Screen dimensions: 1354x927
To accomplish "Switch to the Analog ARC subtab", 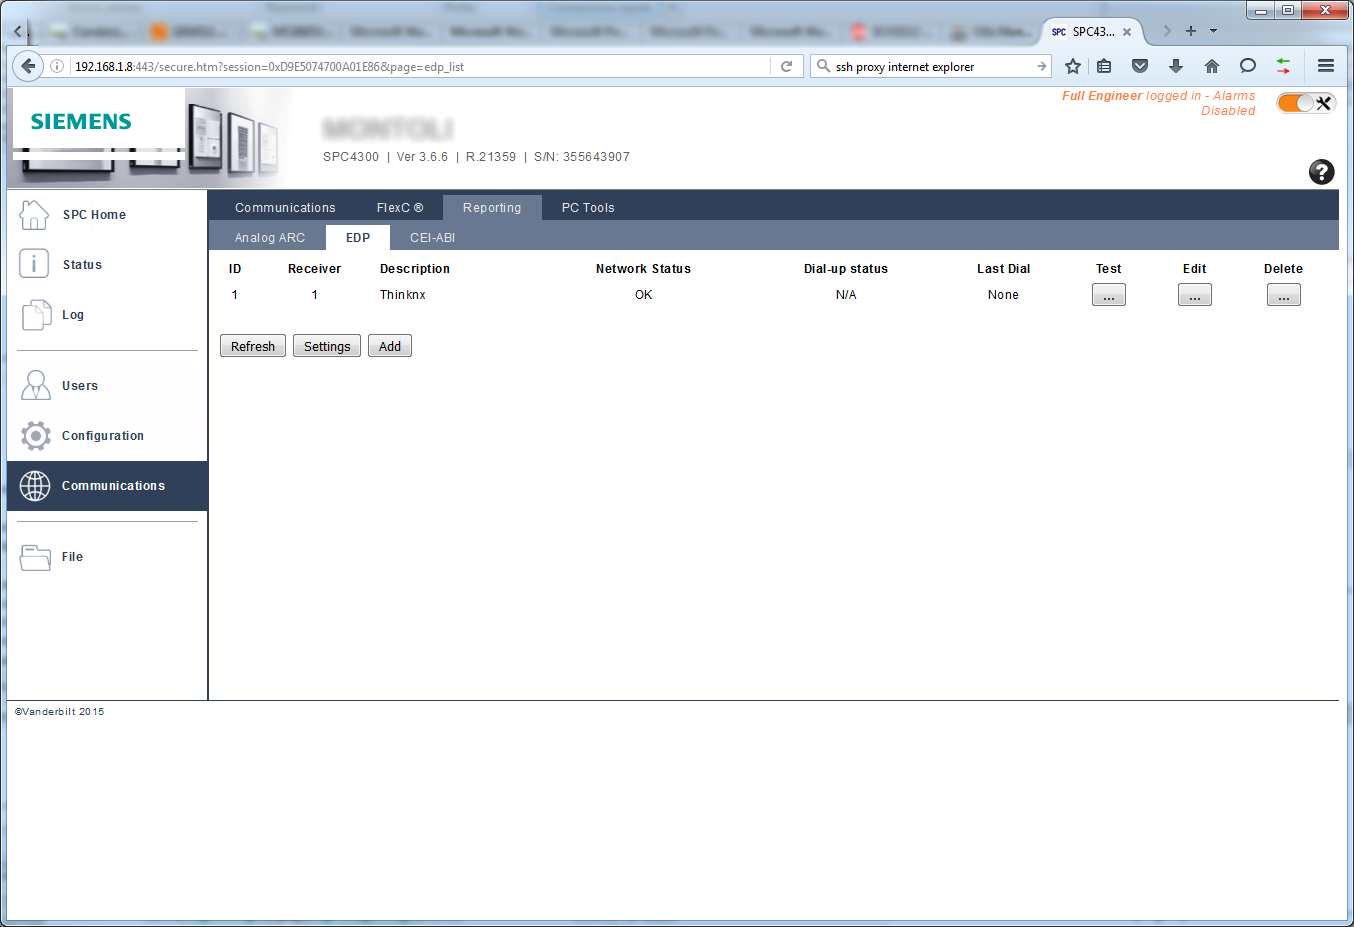I will click(270, 238).
